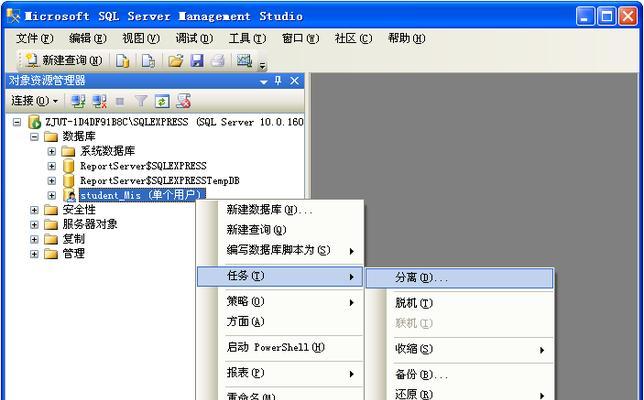Select the student_Mis (单个用户) database

click(x=142, y=195)
